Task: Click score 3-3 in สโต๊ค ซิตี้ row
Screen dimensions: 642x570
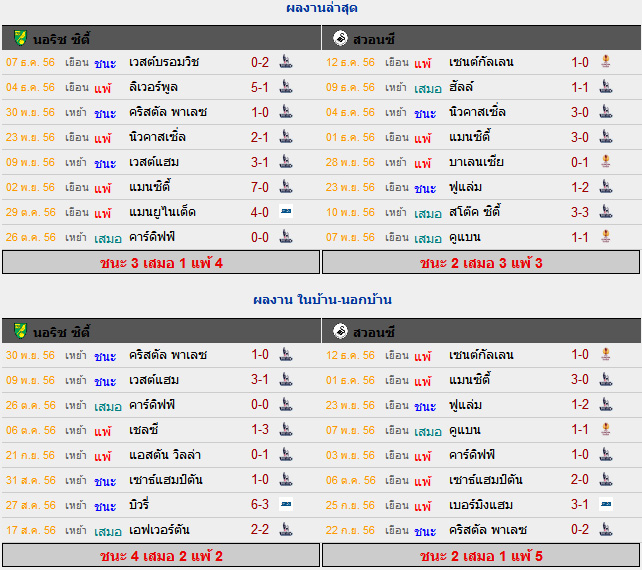Action: point(580,212)
